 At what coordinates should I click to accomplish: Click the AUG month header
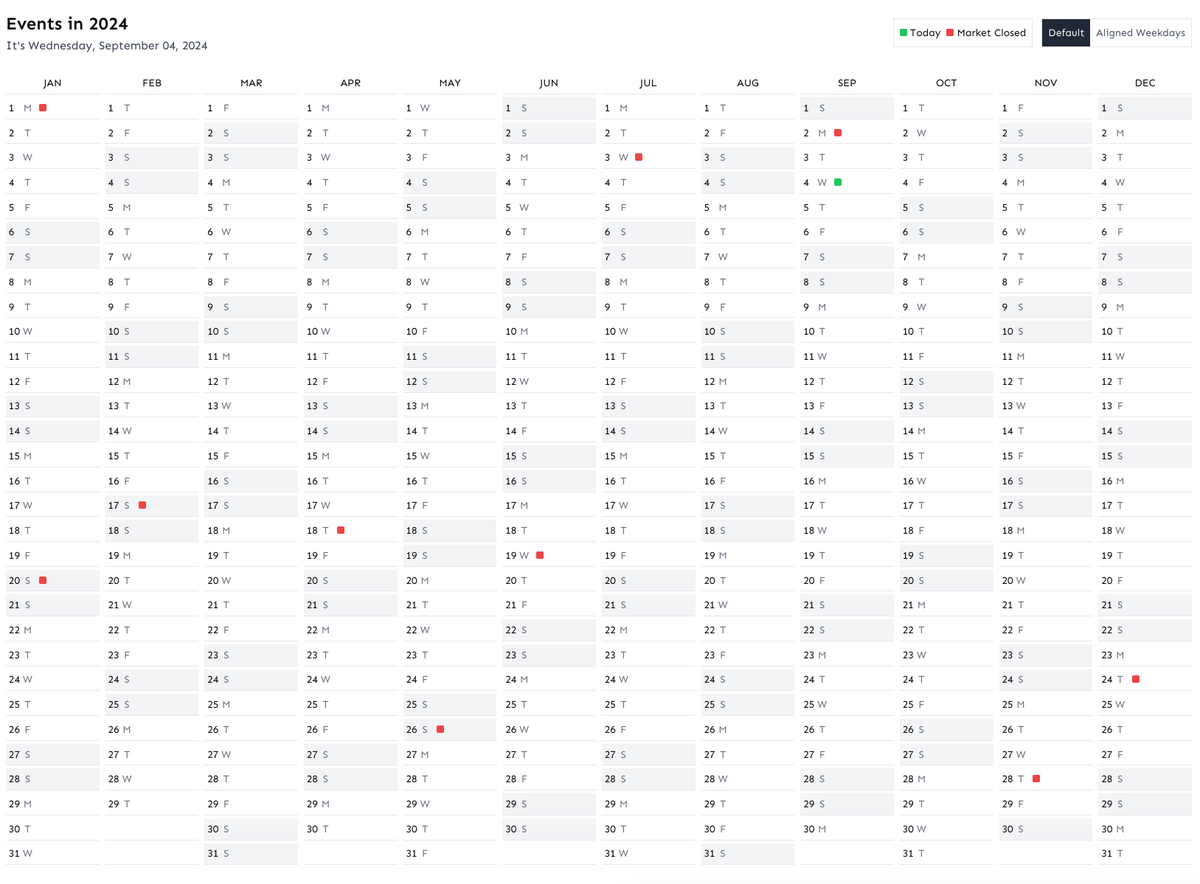point(748,83)
